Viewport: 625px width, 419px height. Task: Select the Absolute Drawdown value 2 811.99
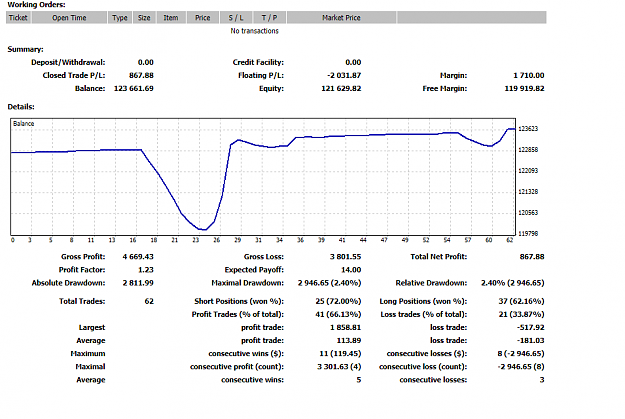tap(138, 283)
